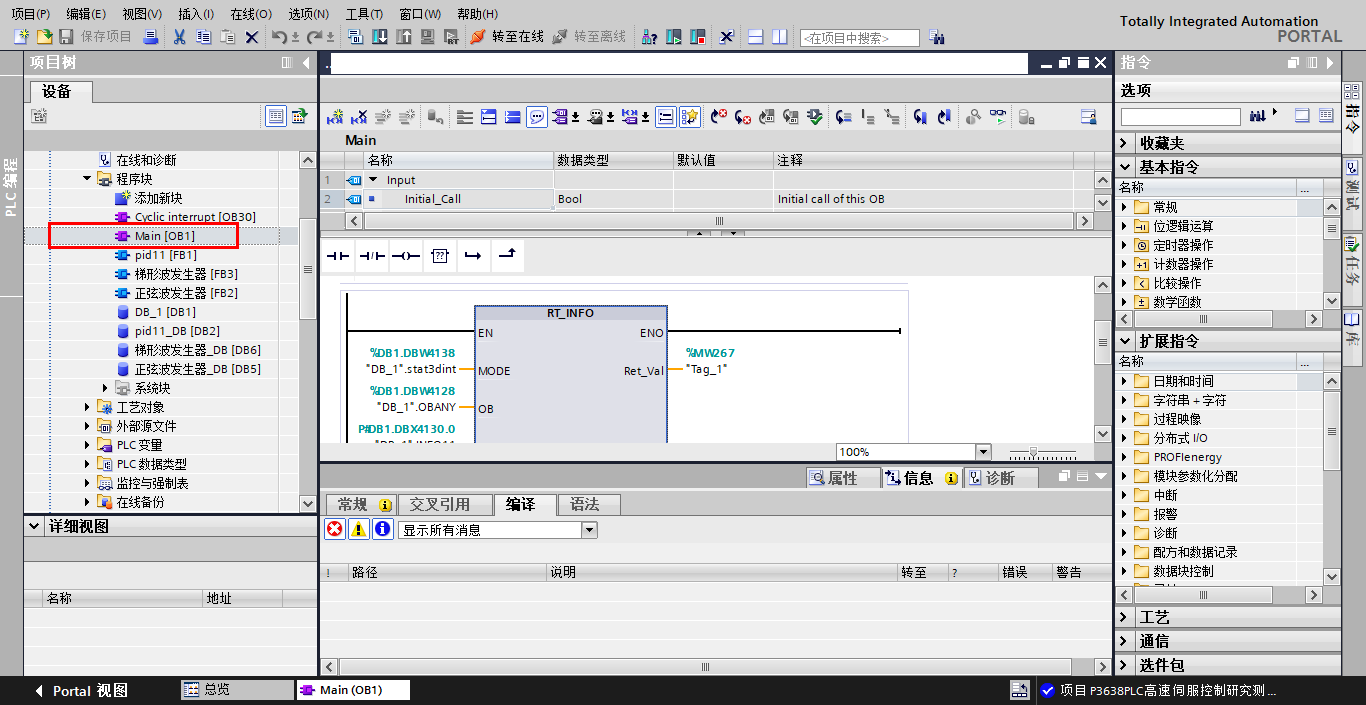Expand 定时器操作 instruction folder
The image size is (1366, 705).
[1125, 245]
